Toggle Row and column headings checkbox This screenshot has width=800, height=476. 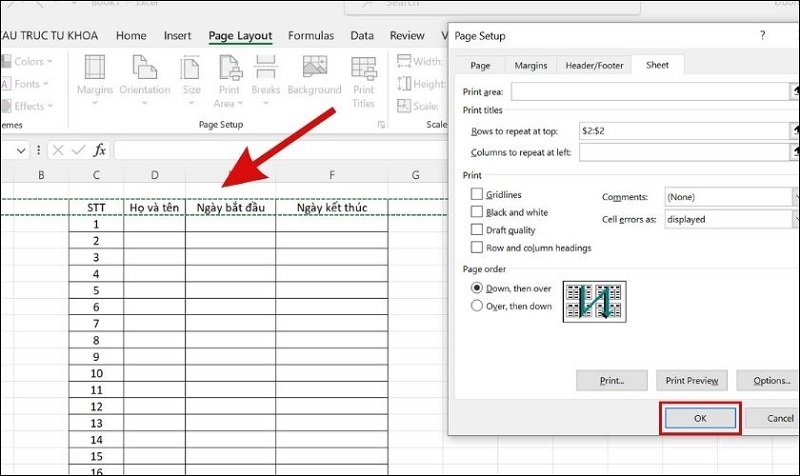coord(477,248)
